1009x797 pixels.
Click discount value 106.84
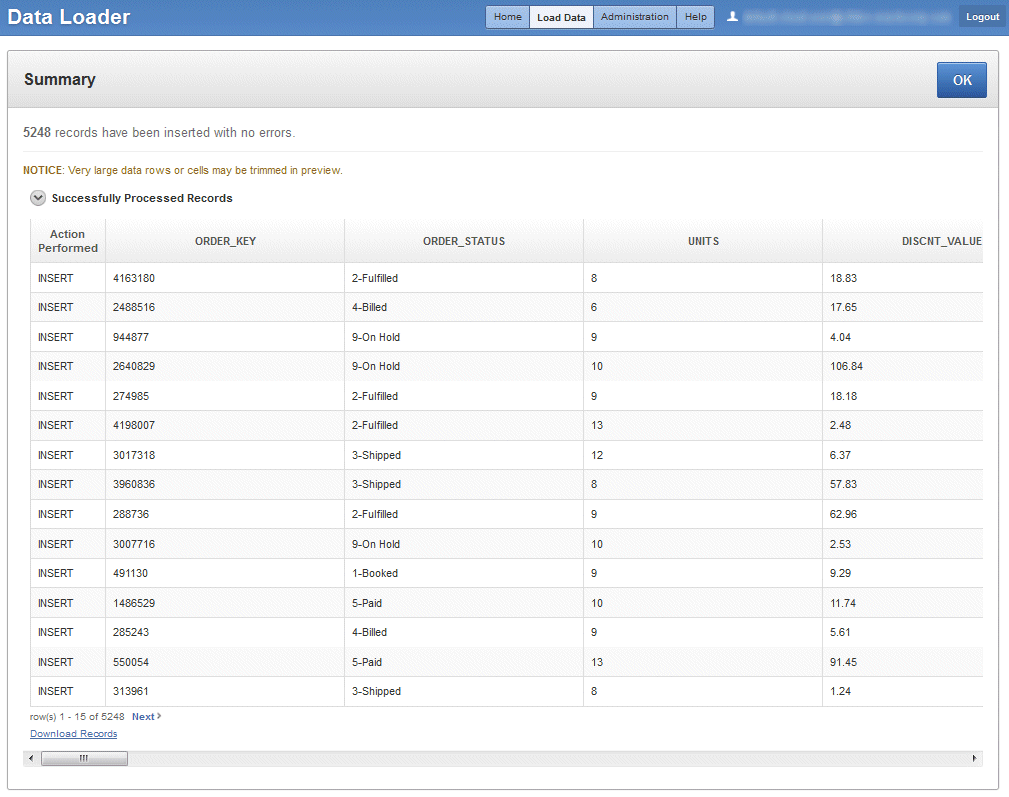coord(903,366)
